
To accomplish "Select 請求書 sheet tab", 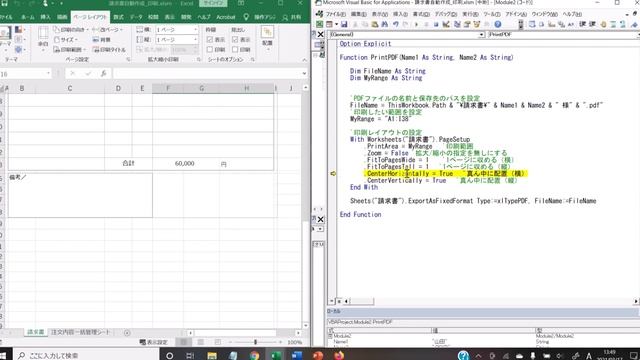I will (36, 332).
